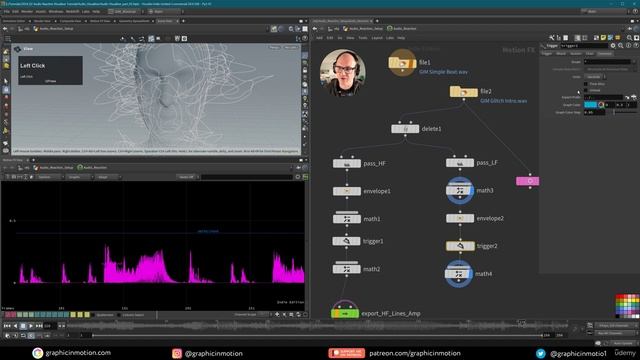640x360 pixels.
Task: Select the envelope1 node
Action: 347,191
